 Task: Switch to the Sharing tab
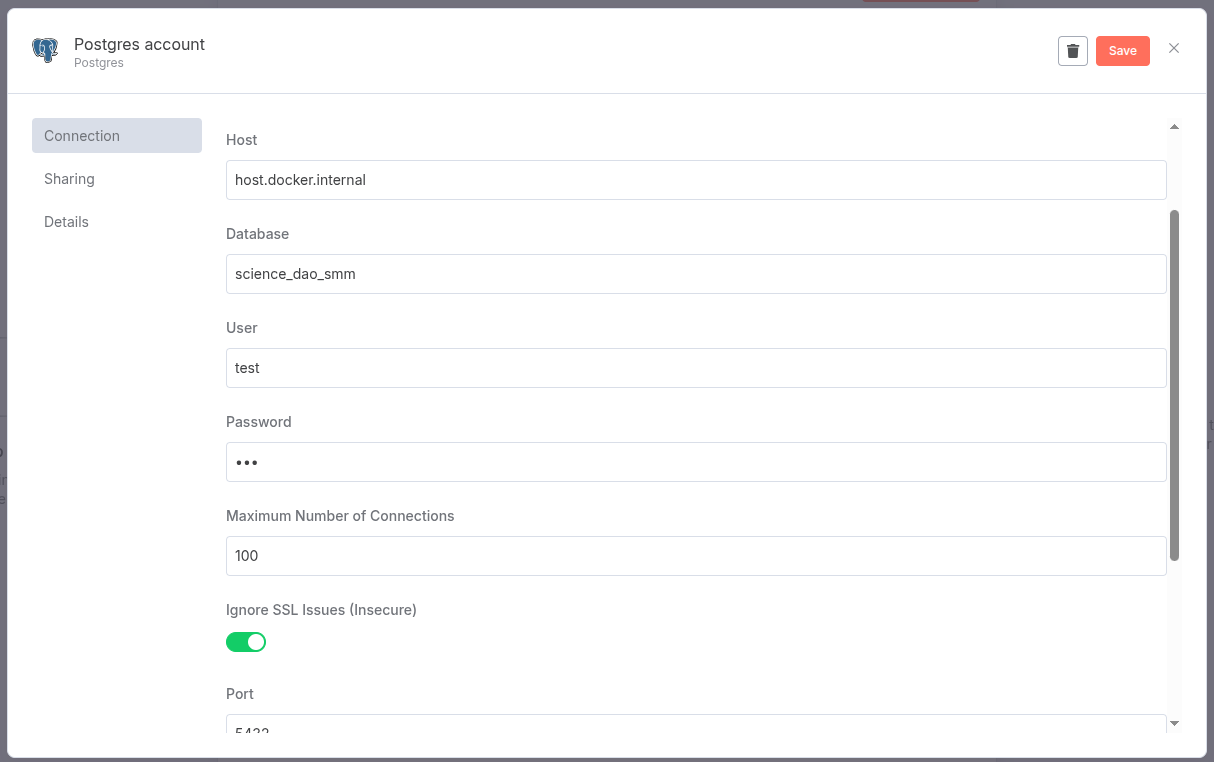tap(70, 179)
